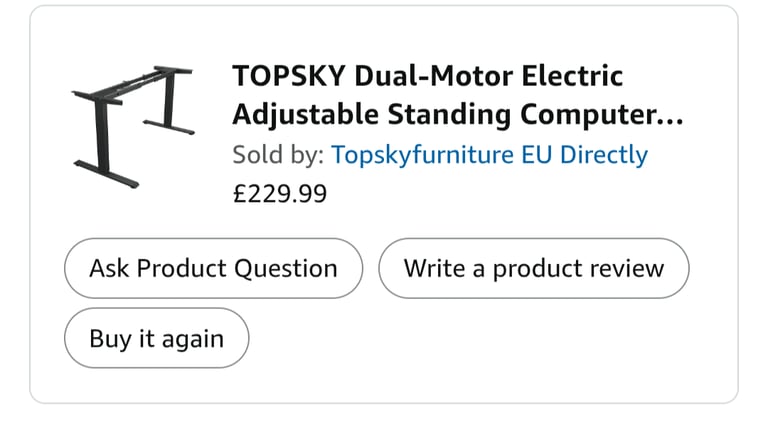
Task: Click the Ask Product Question button
Action: click(x=214, y=268)
